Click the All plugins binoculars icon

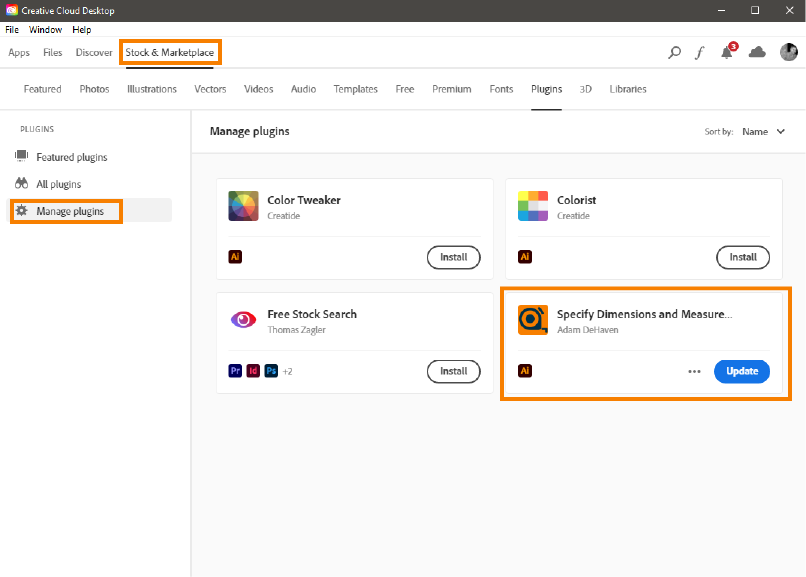point(22,183)
